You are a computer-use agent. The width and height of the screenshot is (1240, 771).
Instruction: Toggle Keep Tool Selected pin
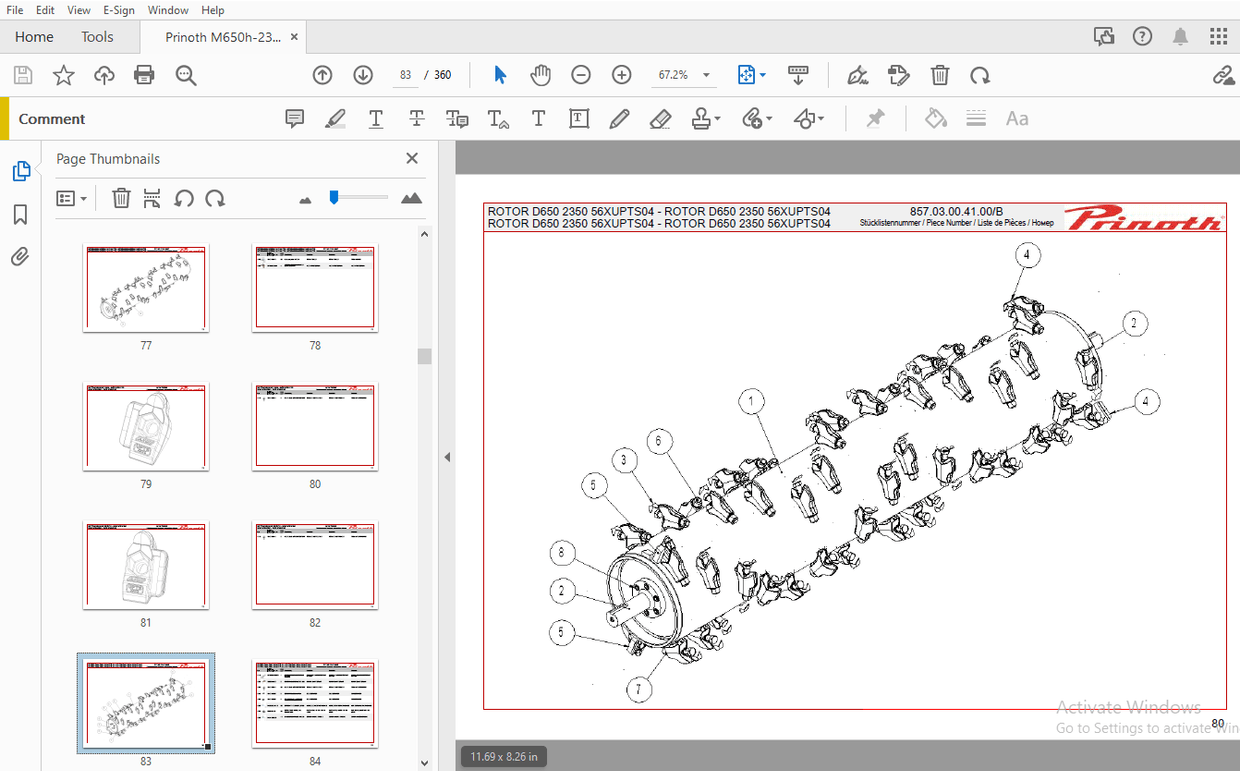click(x=875, y=118)
